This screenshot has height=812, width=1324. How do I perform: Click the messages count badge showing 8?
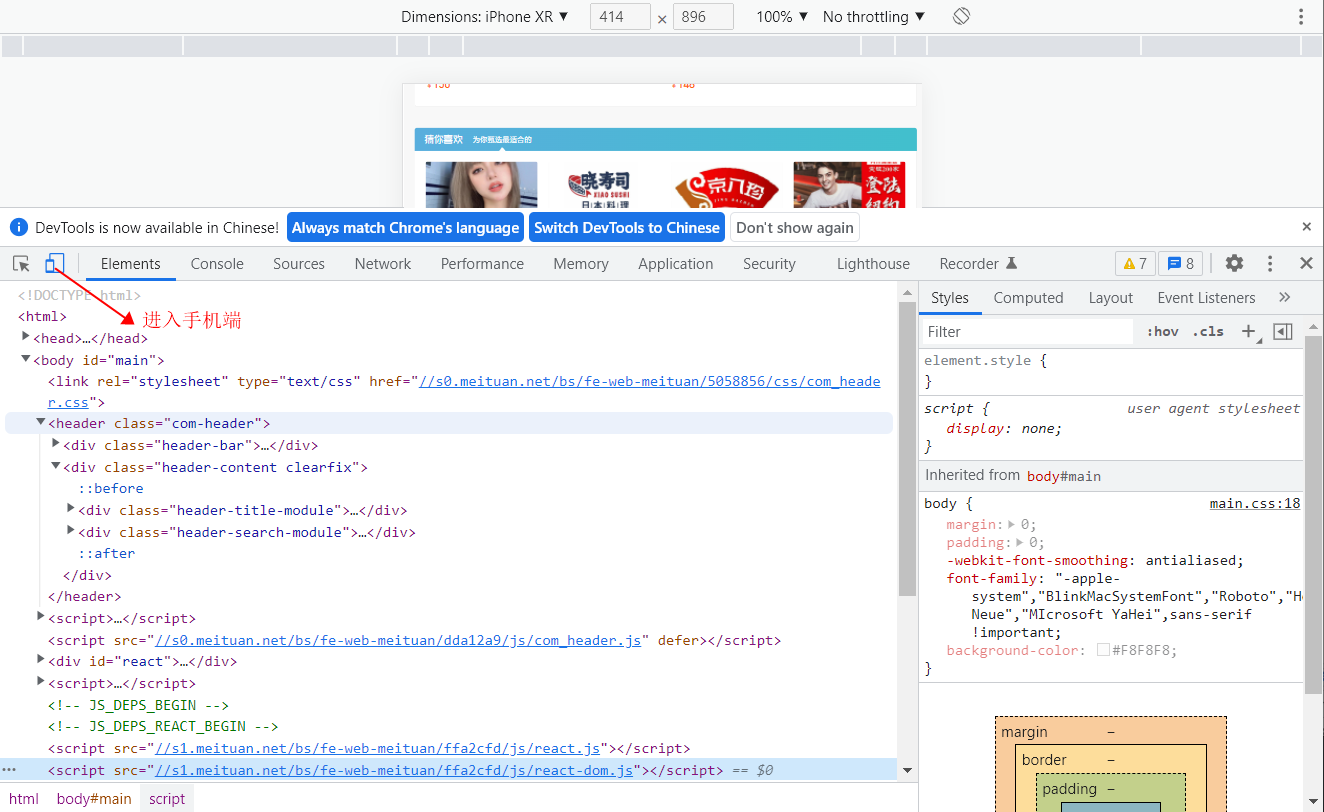coord(1181,263)
